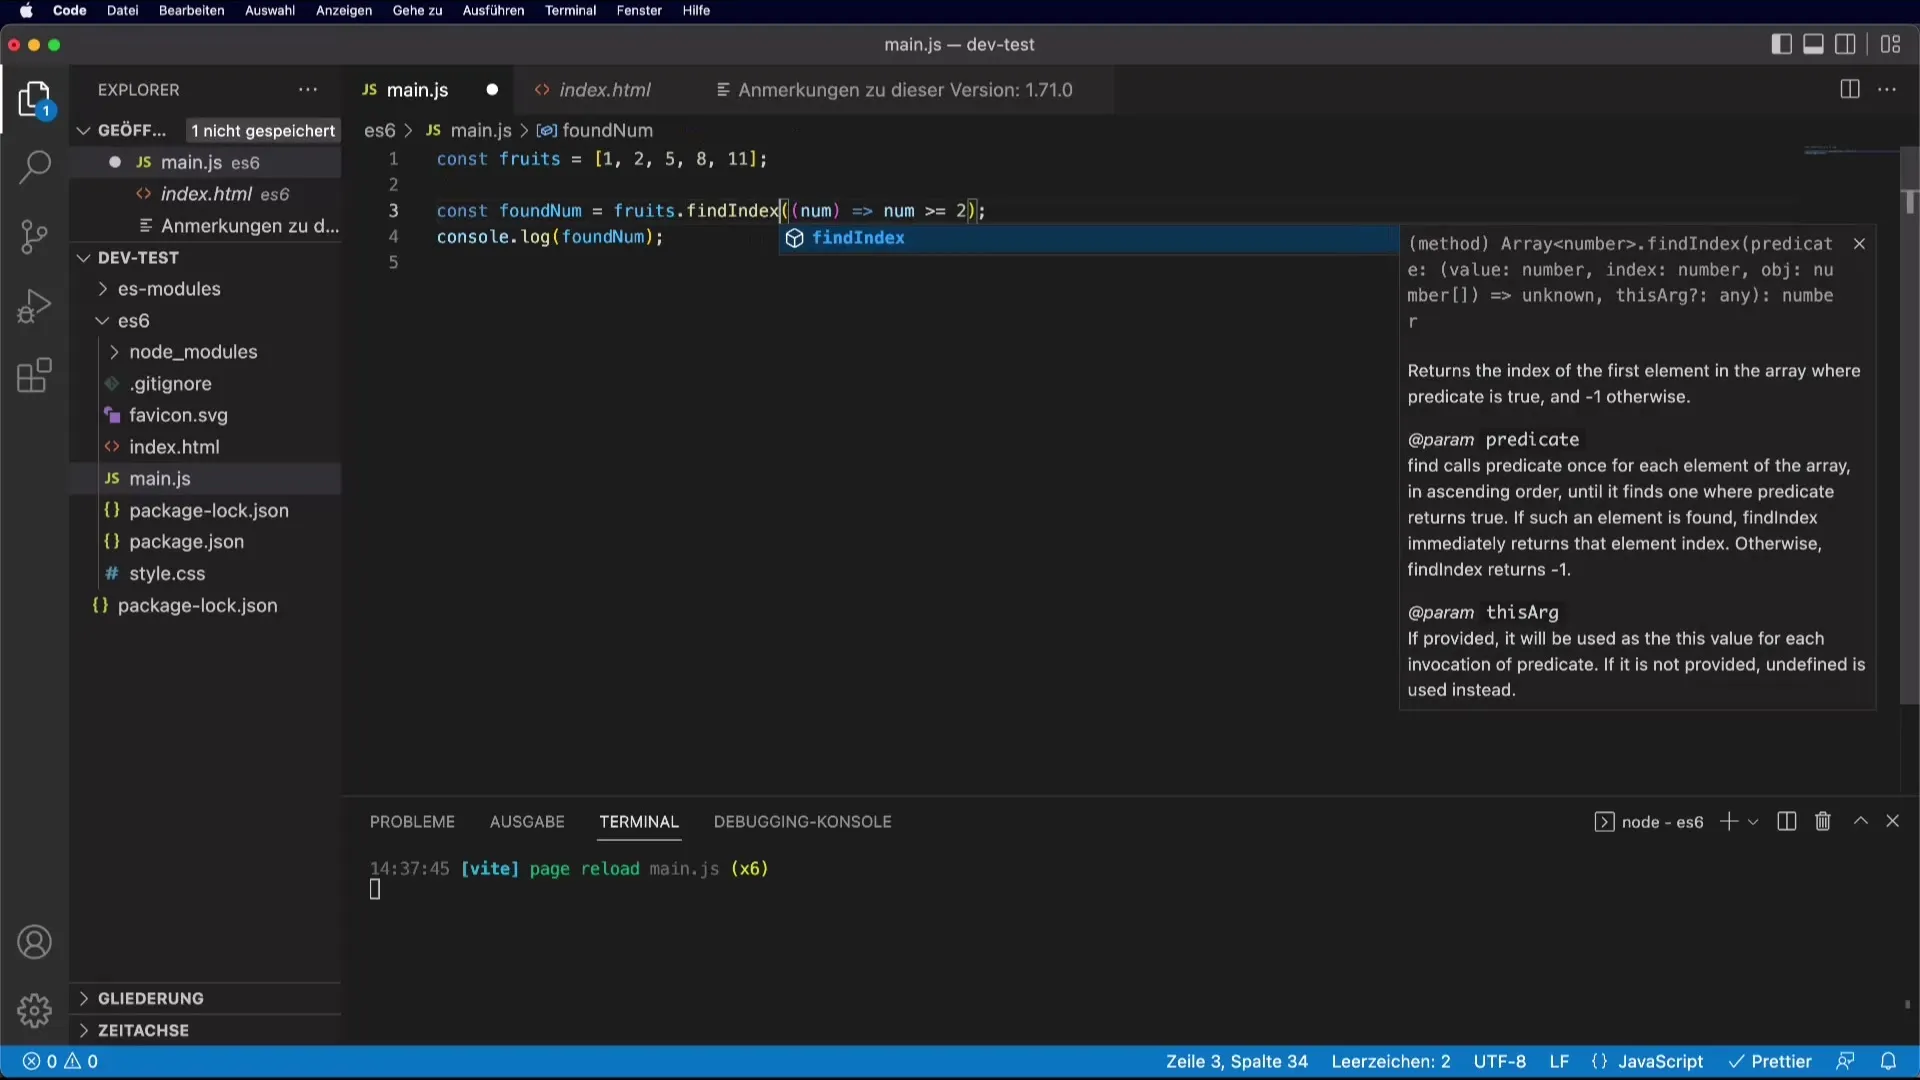Open the Bearbeiten menu
The image size is (1920, 1080).
tap(191, 11)
